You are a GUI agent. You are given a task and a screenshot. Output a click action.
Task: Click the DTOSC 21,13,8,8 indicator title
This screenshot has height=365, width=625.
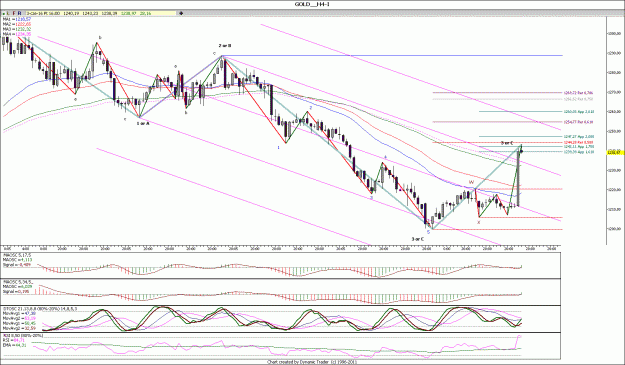pyautogui.click(x=40, y=308)
